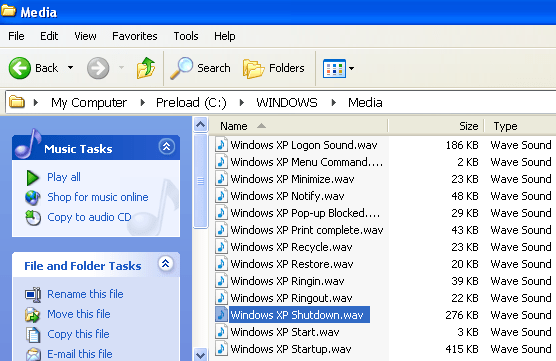The width and height of the screenshot is (556, 361).
Task: Sort by the Size column header
Action: click(x=436, y=126)
